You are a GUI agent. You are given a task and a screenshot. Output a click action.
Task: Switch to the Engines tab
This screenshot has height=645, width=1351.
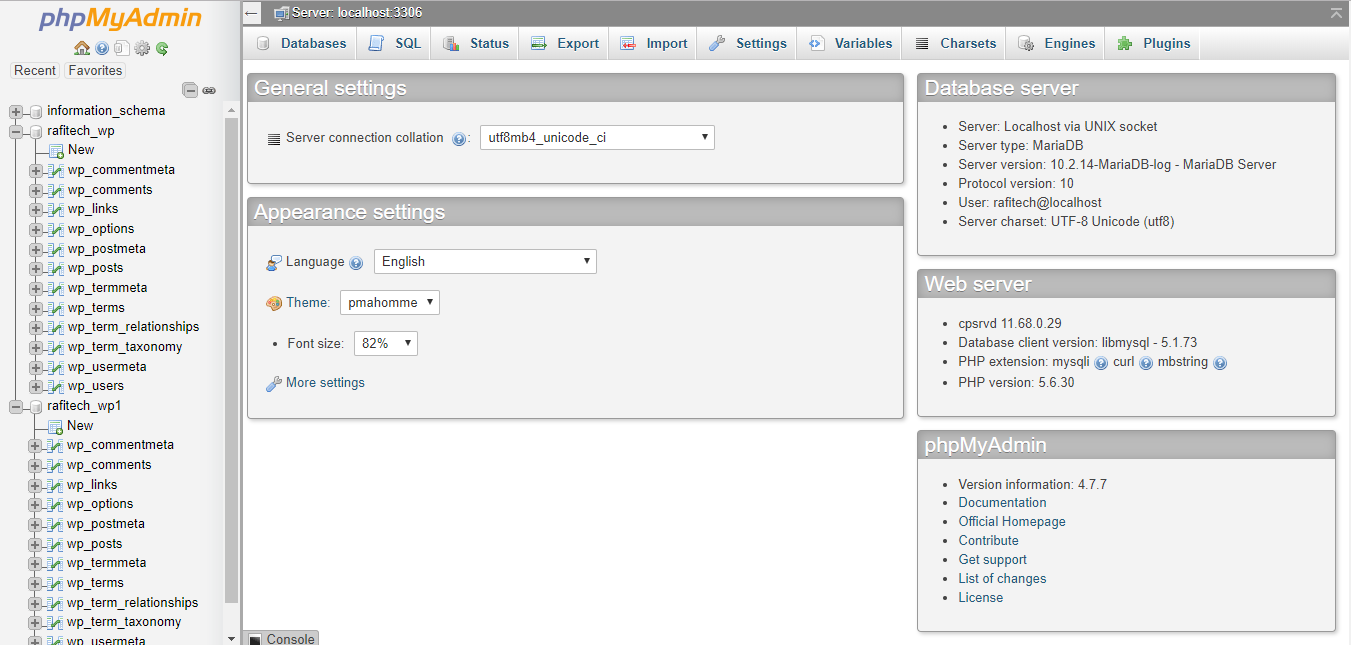tap(1056, 43)
